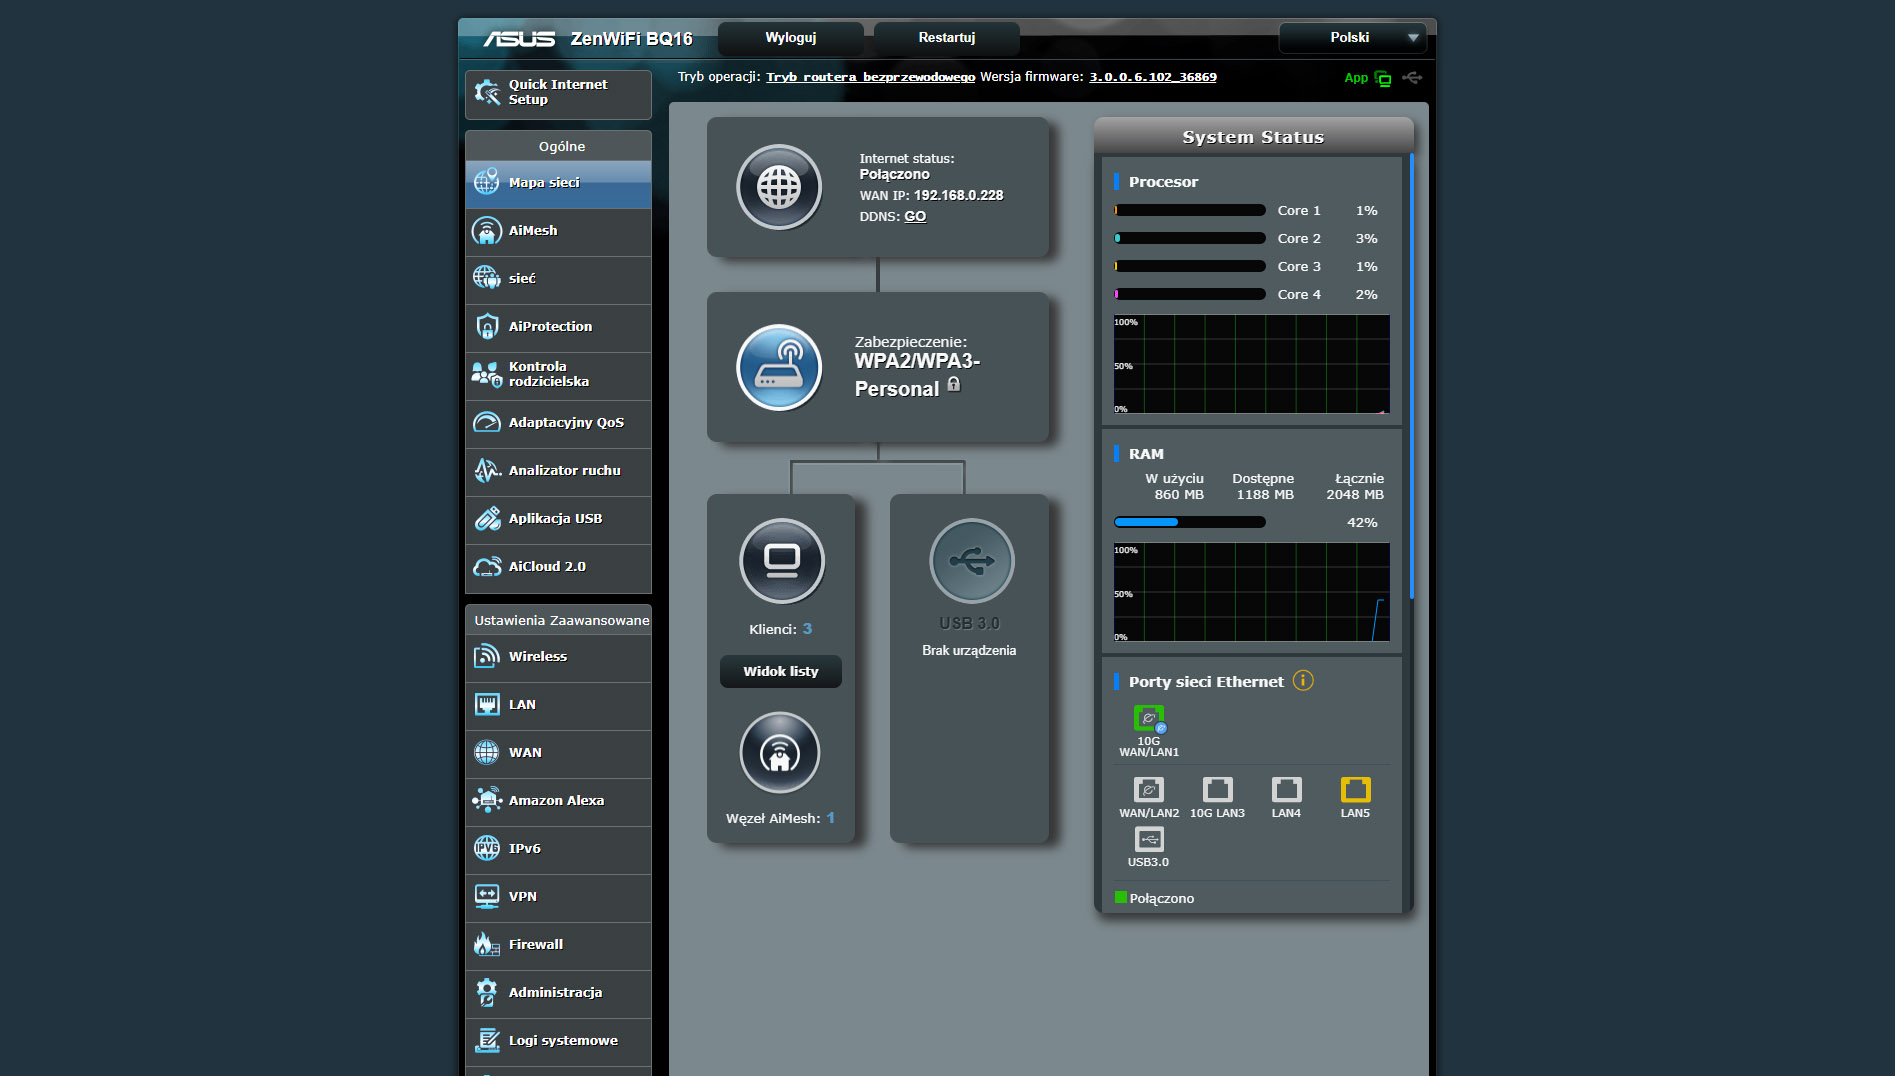Screen dimensions: 1895x1076
Task: Open Adaptacyjny QoS page
Action: pyautogui.click(x=558, y=423)
